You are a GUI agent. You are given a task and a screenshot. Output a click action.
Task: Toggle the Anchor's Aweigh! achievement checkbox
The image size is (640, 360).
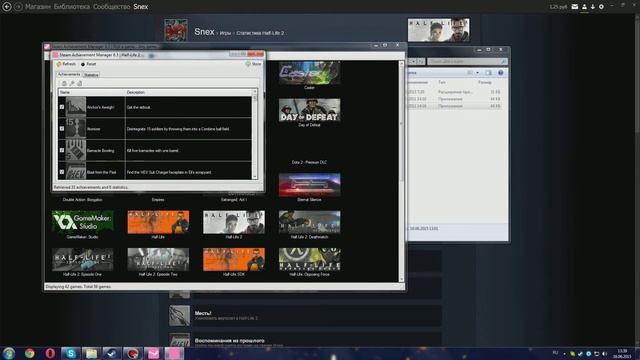point(62,107)
